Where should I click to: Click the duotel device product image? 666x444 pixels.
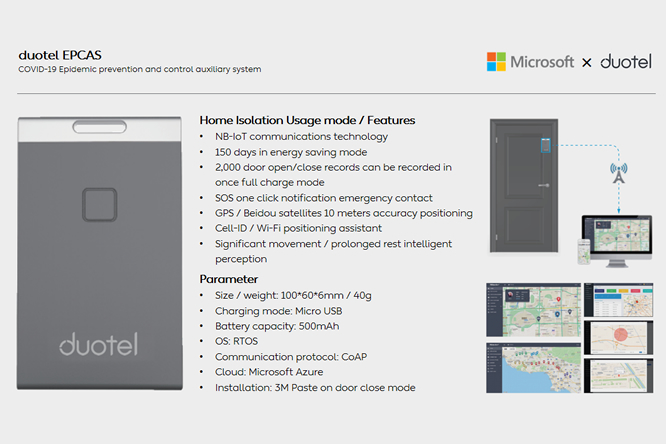pyautogui.click(x=100, y=253)
